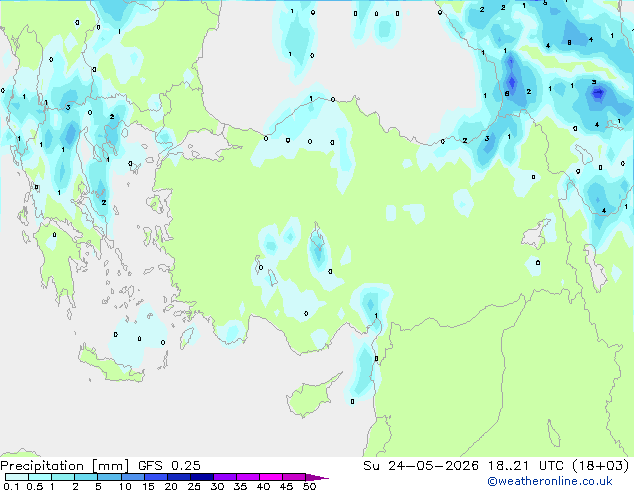Screen dimensions: 634x490
Task: Pick the 35–40 mm legend color swatch
Action: click(248, 477)
